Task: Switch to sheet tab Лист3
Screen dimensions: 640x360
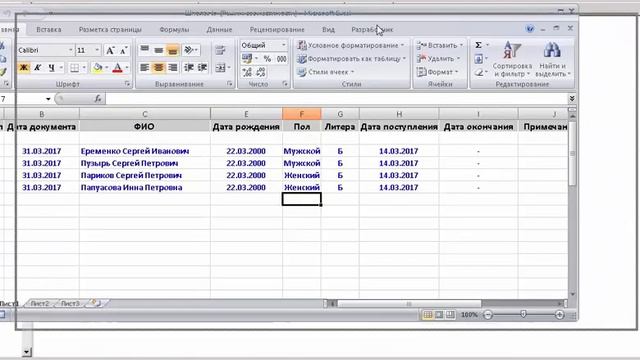Action: [70, 304]
